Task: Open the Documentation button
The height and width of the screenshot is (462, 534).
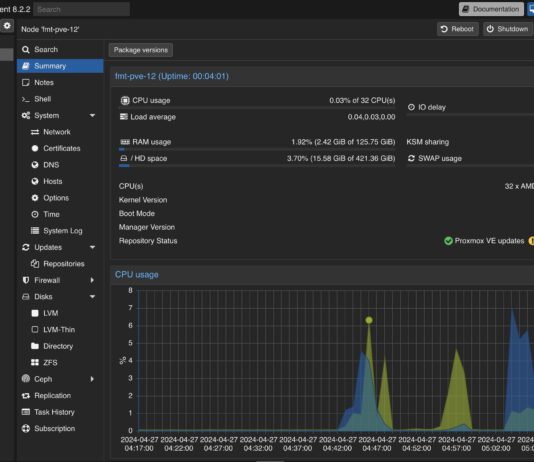Action: 491,10
